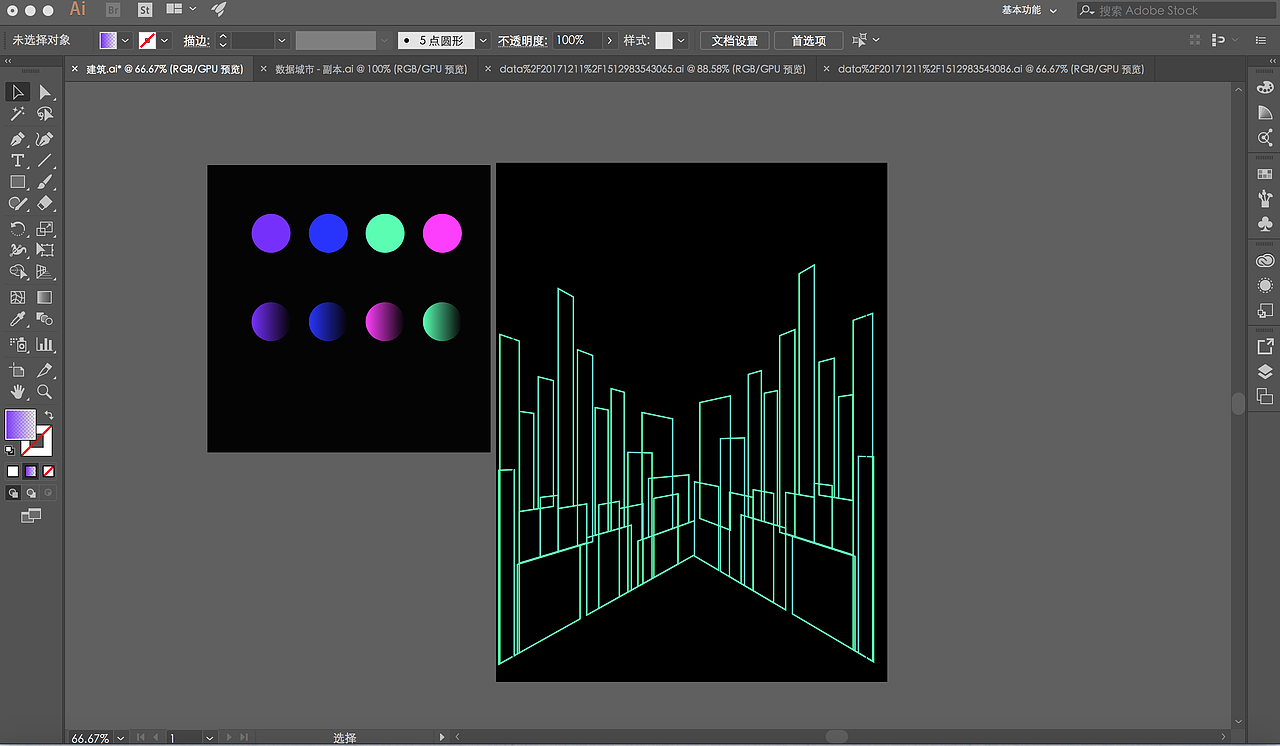Select the Eraser tool
The height and width of the screenshot is (746, 1280).
45,204
